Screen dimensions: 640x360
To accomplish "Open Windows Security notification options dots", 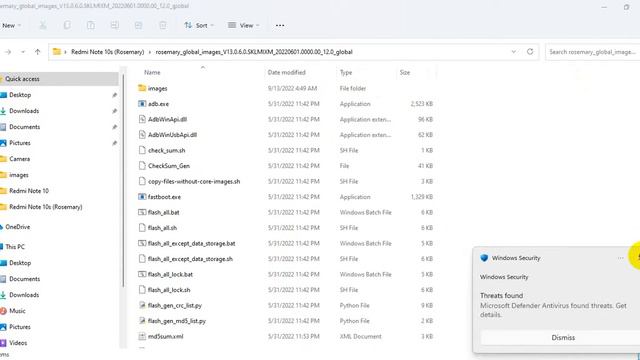I will (x=620, y=258).
